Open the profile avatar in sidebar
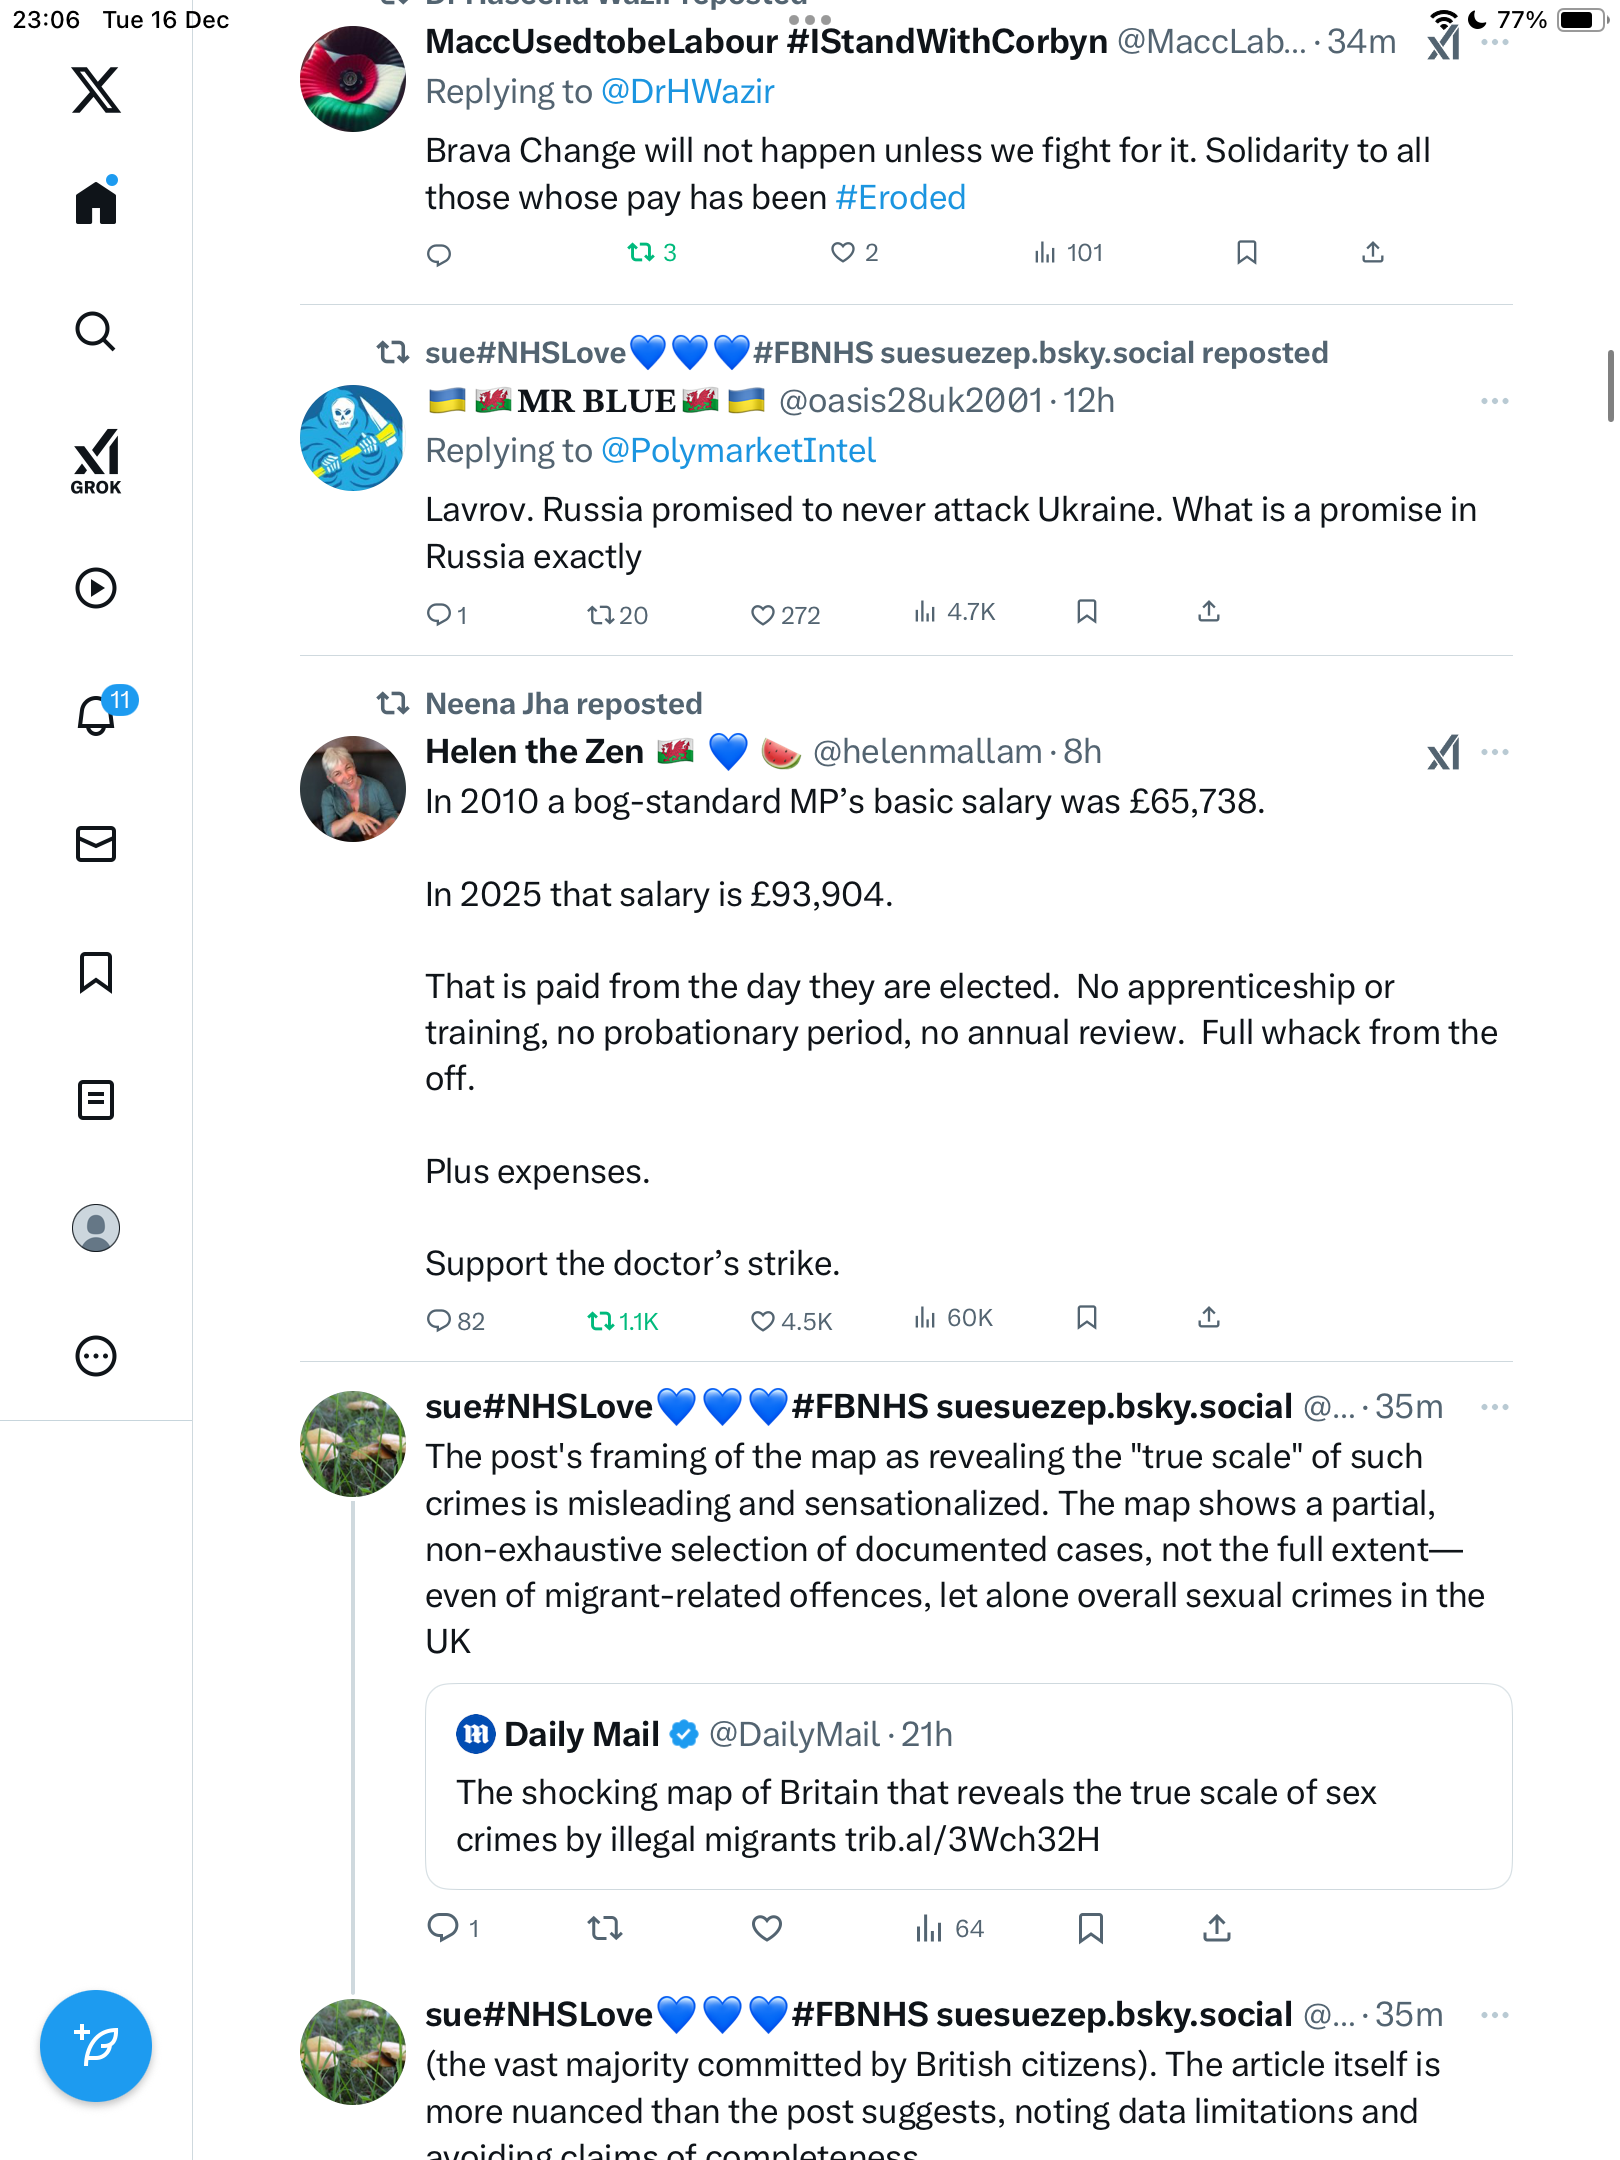Screen dimensions: 1620x2160 96,1228
